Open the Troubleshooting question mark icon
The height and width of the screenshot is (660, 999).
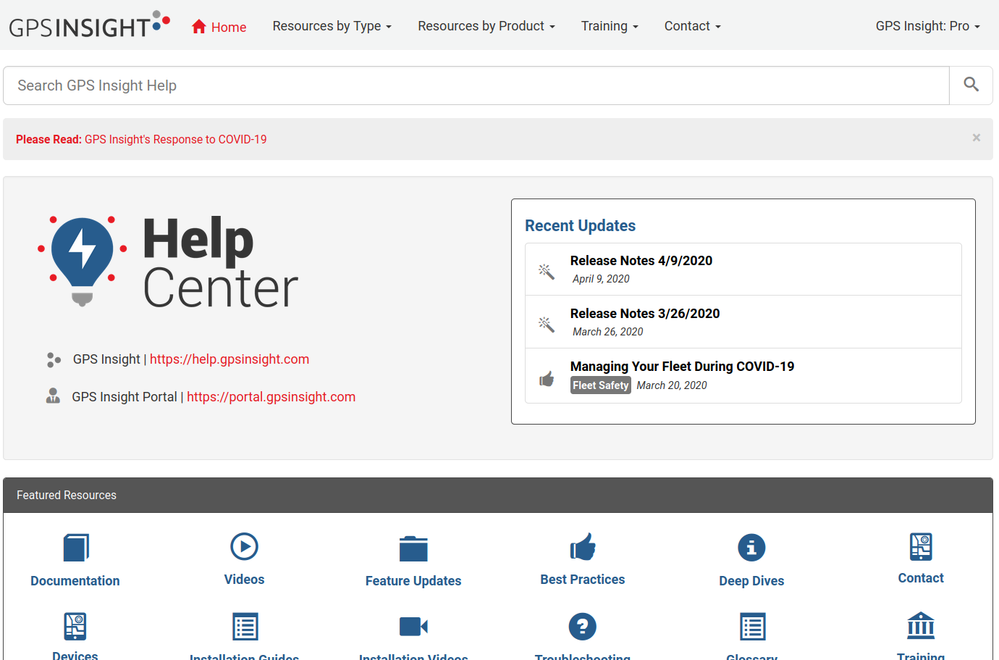(582, 627)
